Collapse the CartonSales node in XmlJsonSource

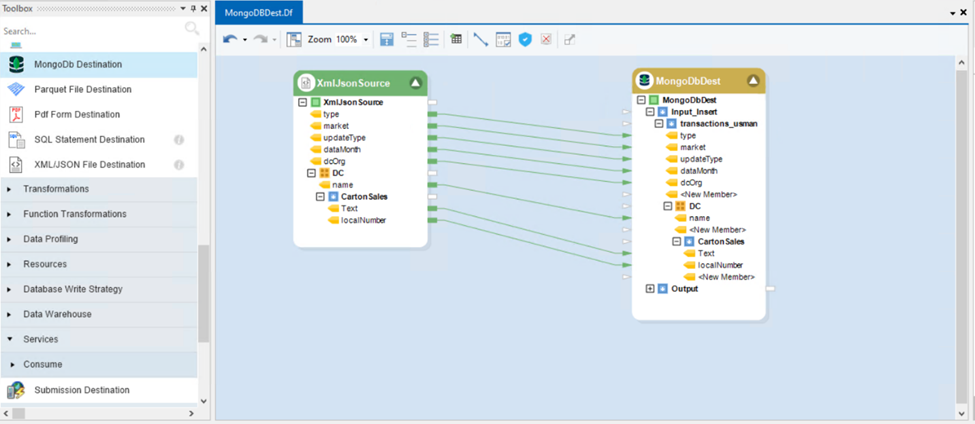[x=320, y=197]
